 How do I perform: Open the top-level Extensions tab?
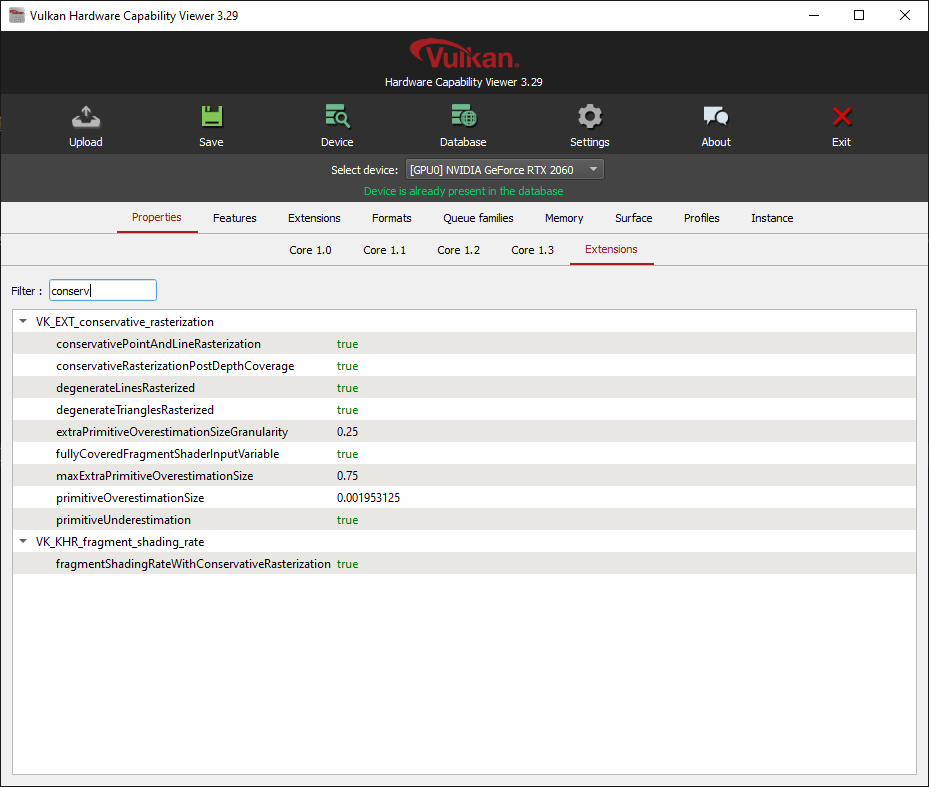click(x=314, y=218)
